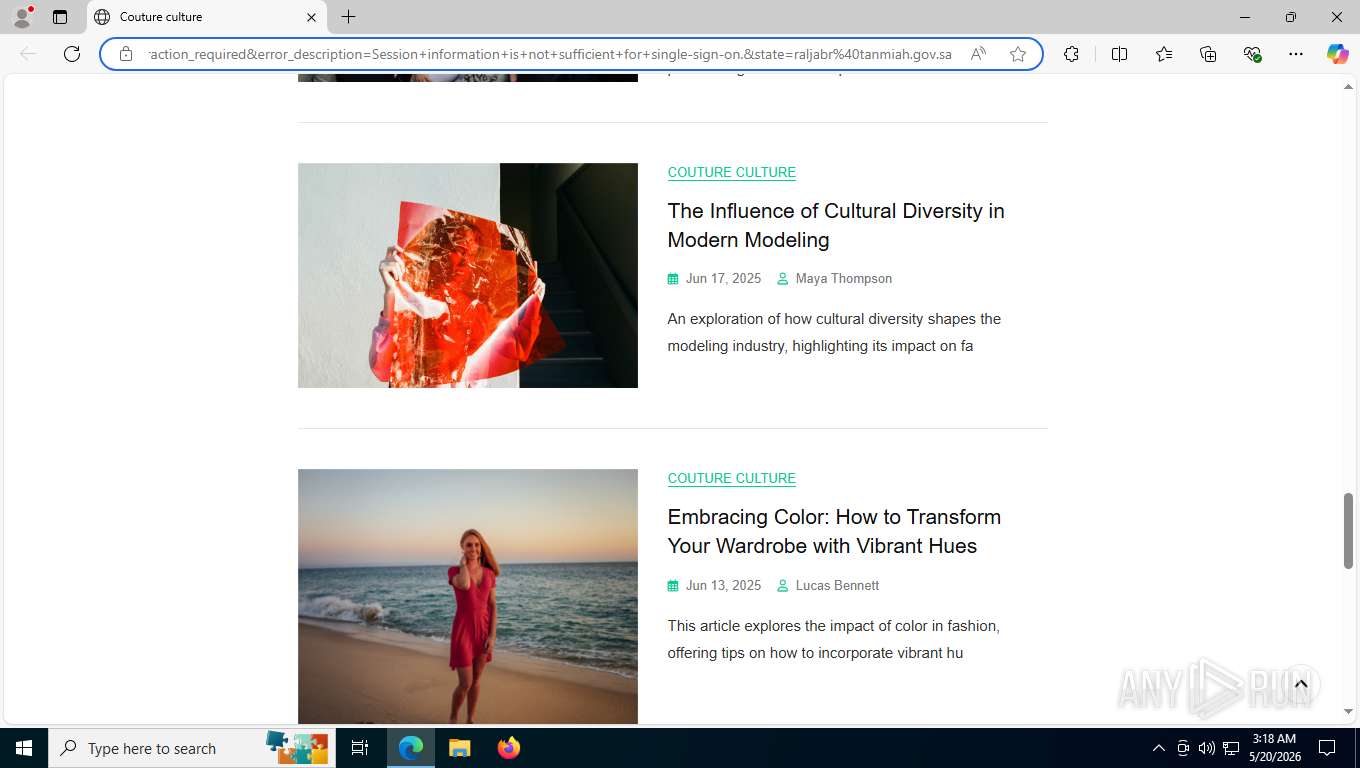
Task: Show hidden system tray icons chevron
Action: pyautogui.click(x=1159, y=748)
